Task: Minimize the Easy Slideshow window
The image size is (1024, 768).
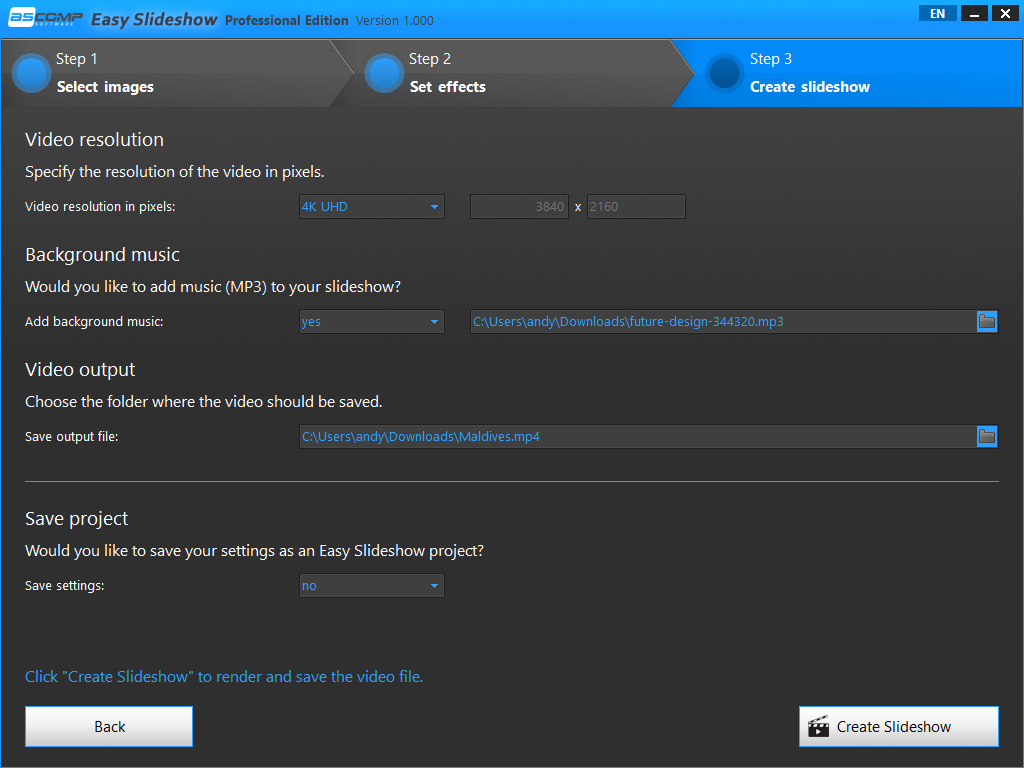Action: click(x=974, y=14)
